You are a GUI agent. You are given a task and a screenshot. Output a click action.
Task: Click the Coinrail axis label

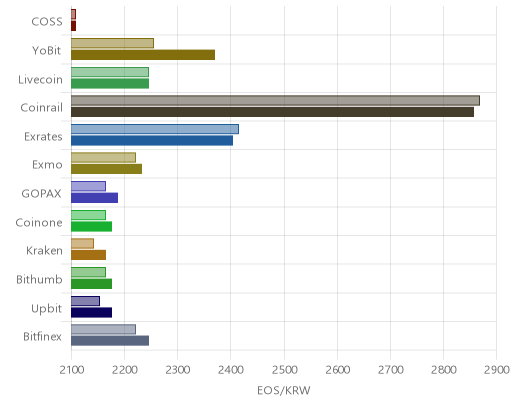(x=41, y=107)
